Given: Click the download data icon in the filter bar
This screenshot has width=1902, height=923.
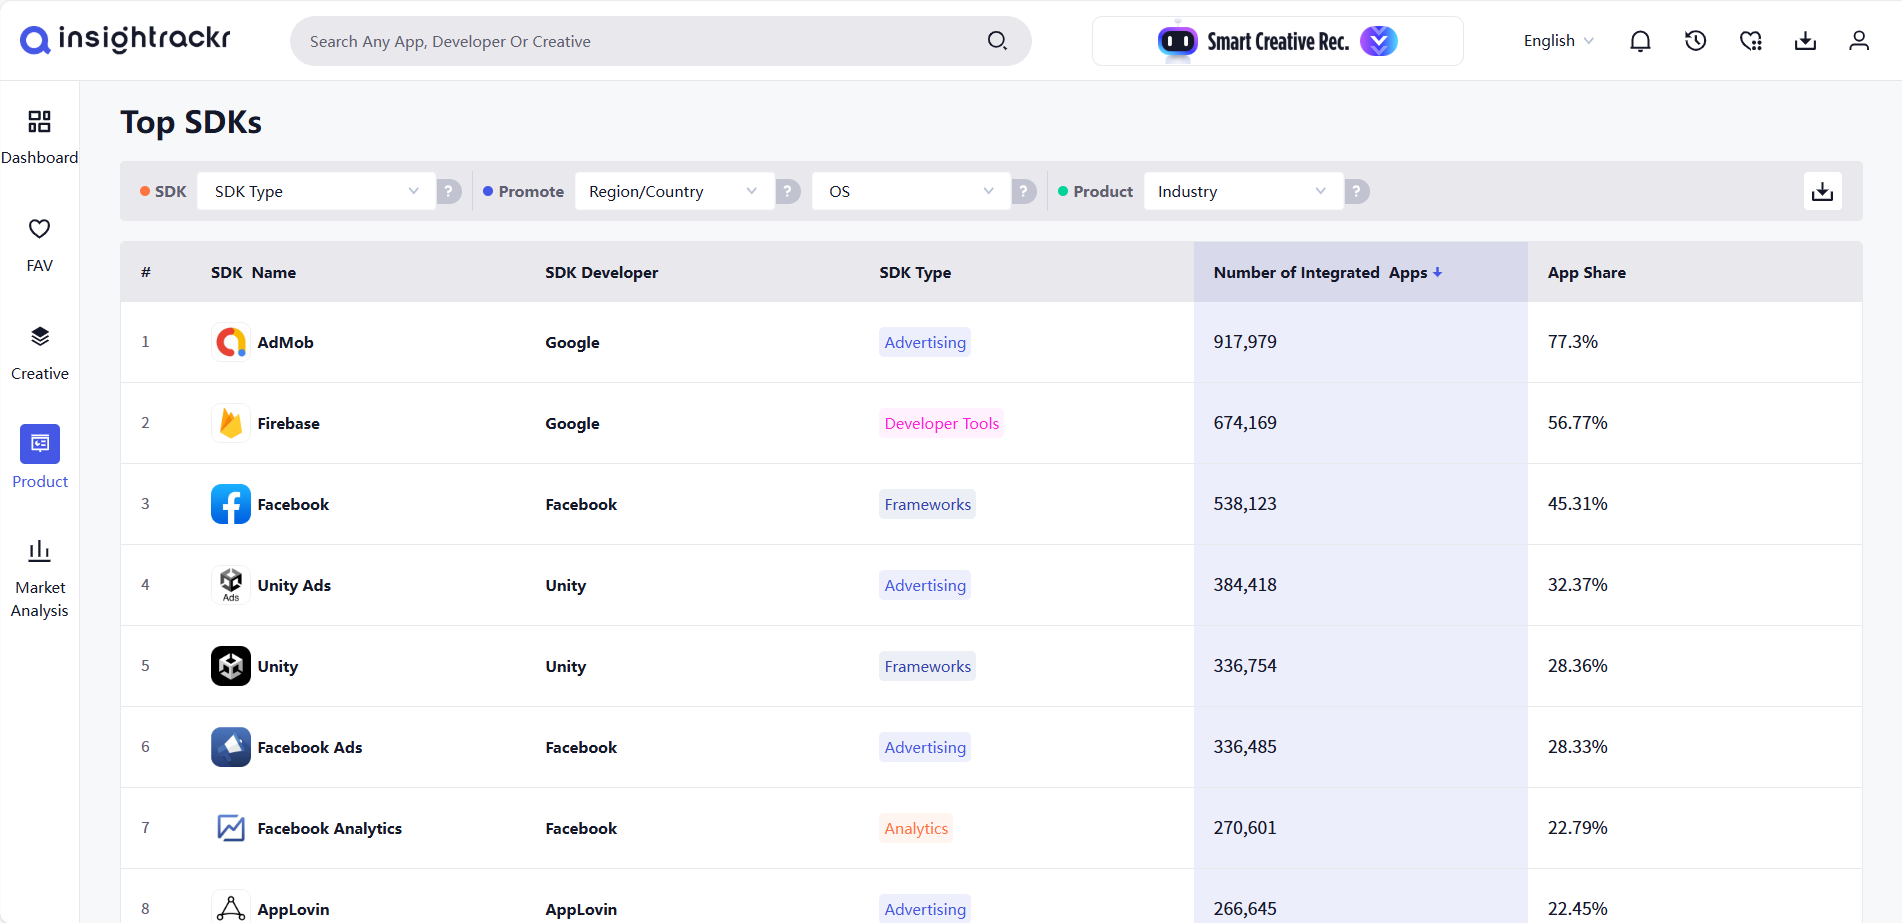Looking at the screenshot, I should tap(1822, 190).
